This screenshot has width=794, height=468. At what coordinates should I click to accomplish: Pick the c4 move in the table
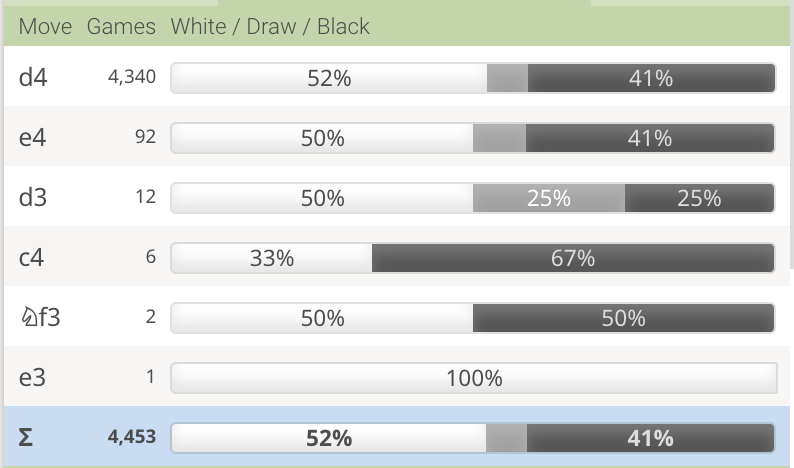point(32,257)
